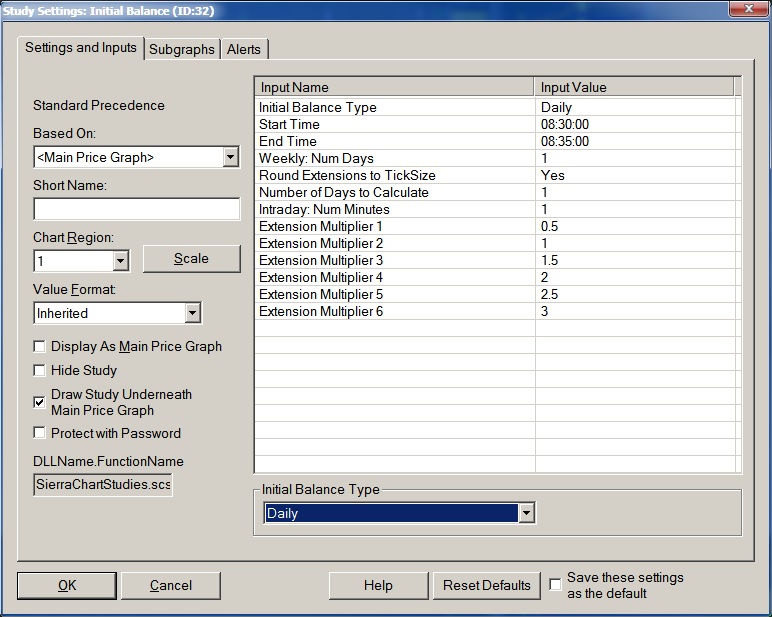Expand the Value Format dropdown

[193, 313]
